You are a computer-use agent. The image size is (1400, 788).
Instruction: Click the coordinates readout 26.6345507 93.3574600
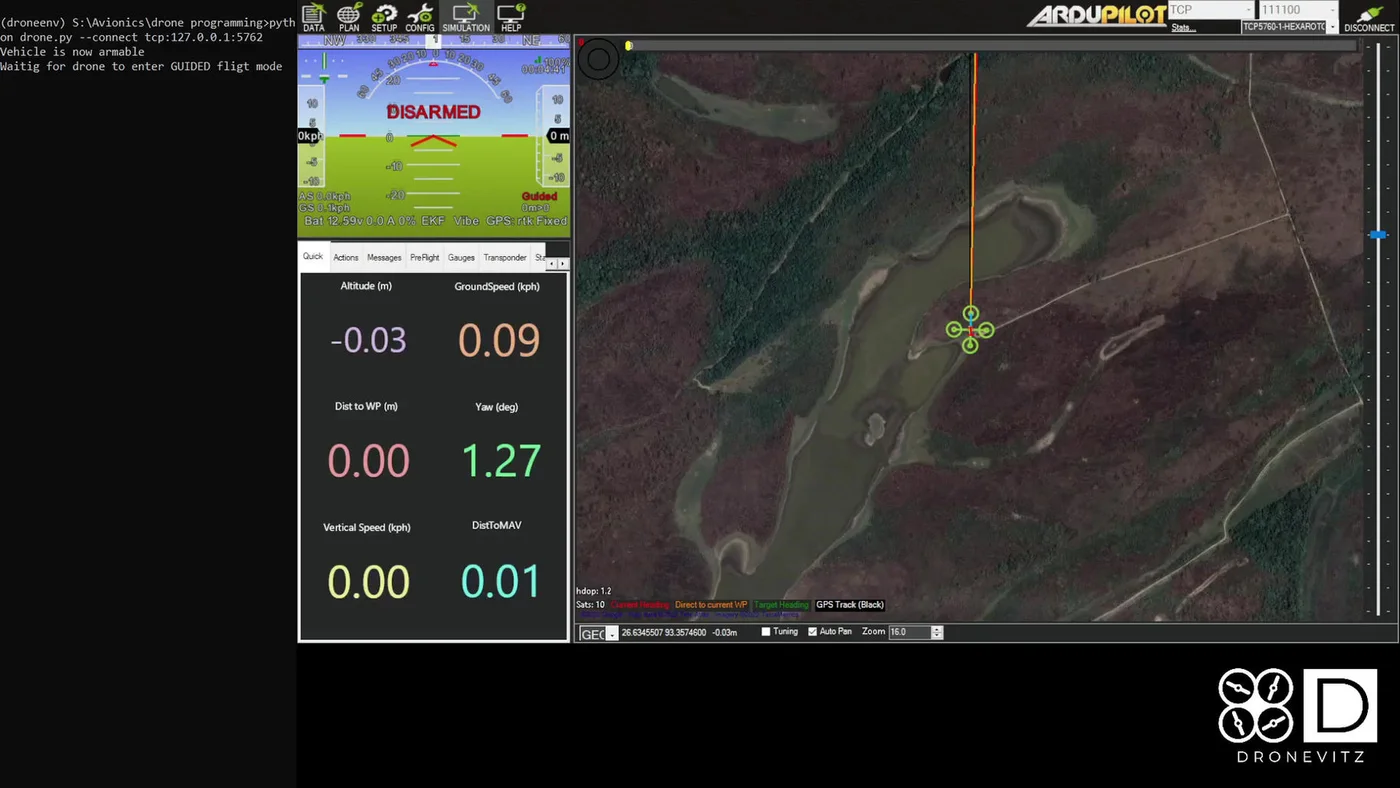click(664, 633)
